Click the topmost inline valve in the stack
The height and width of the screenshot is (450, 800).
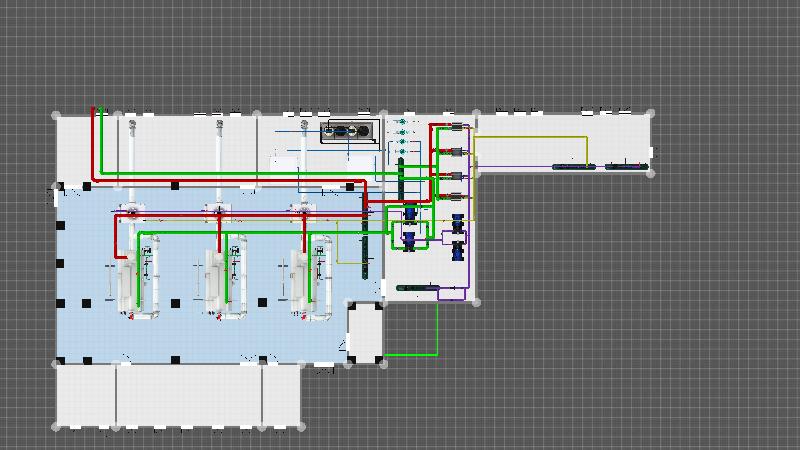tap(459, 126)
